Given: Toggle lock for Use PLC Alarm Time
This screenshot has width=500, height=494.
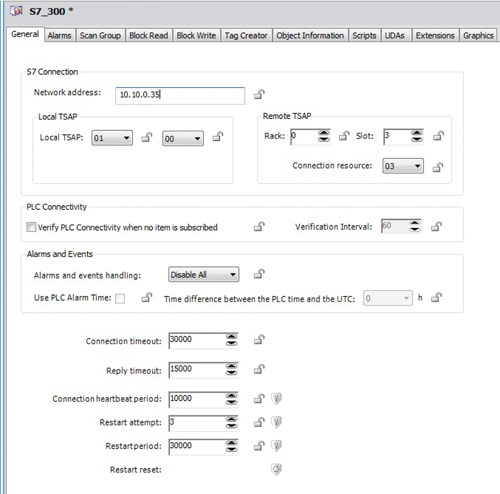Looking at the screenshot, I should click(147, 297).
